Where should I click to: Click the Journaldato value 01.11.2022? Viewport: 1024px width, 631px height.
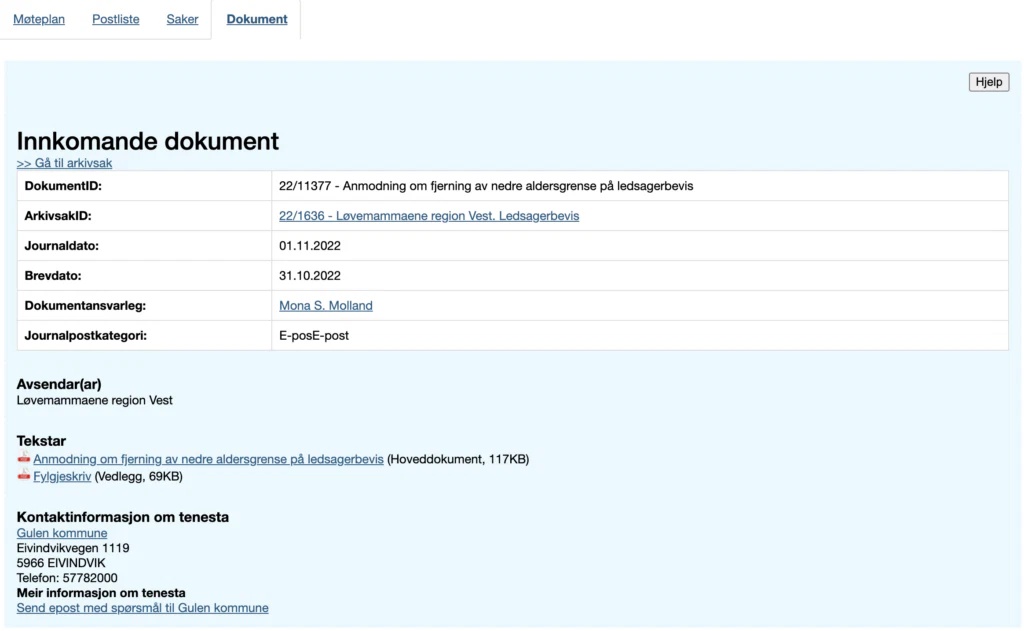tap(310, 246)
